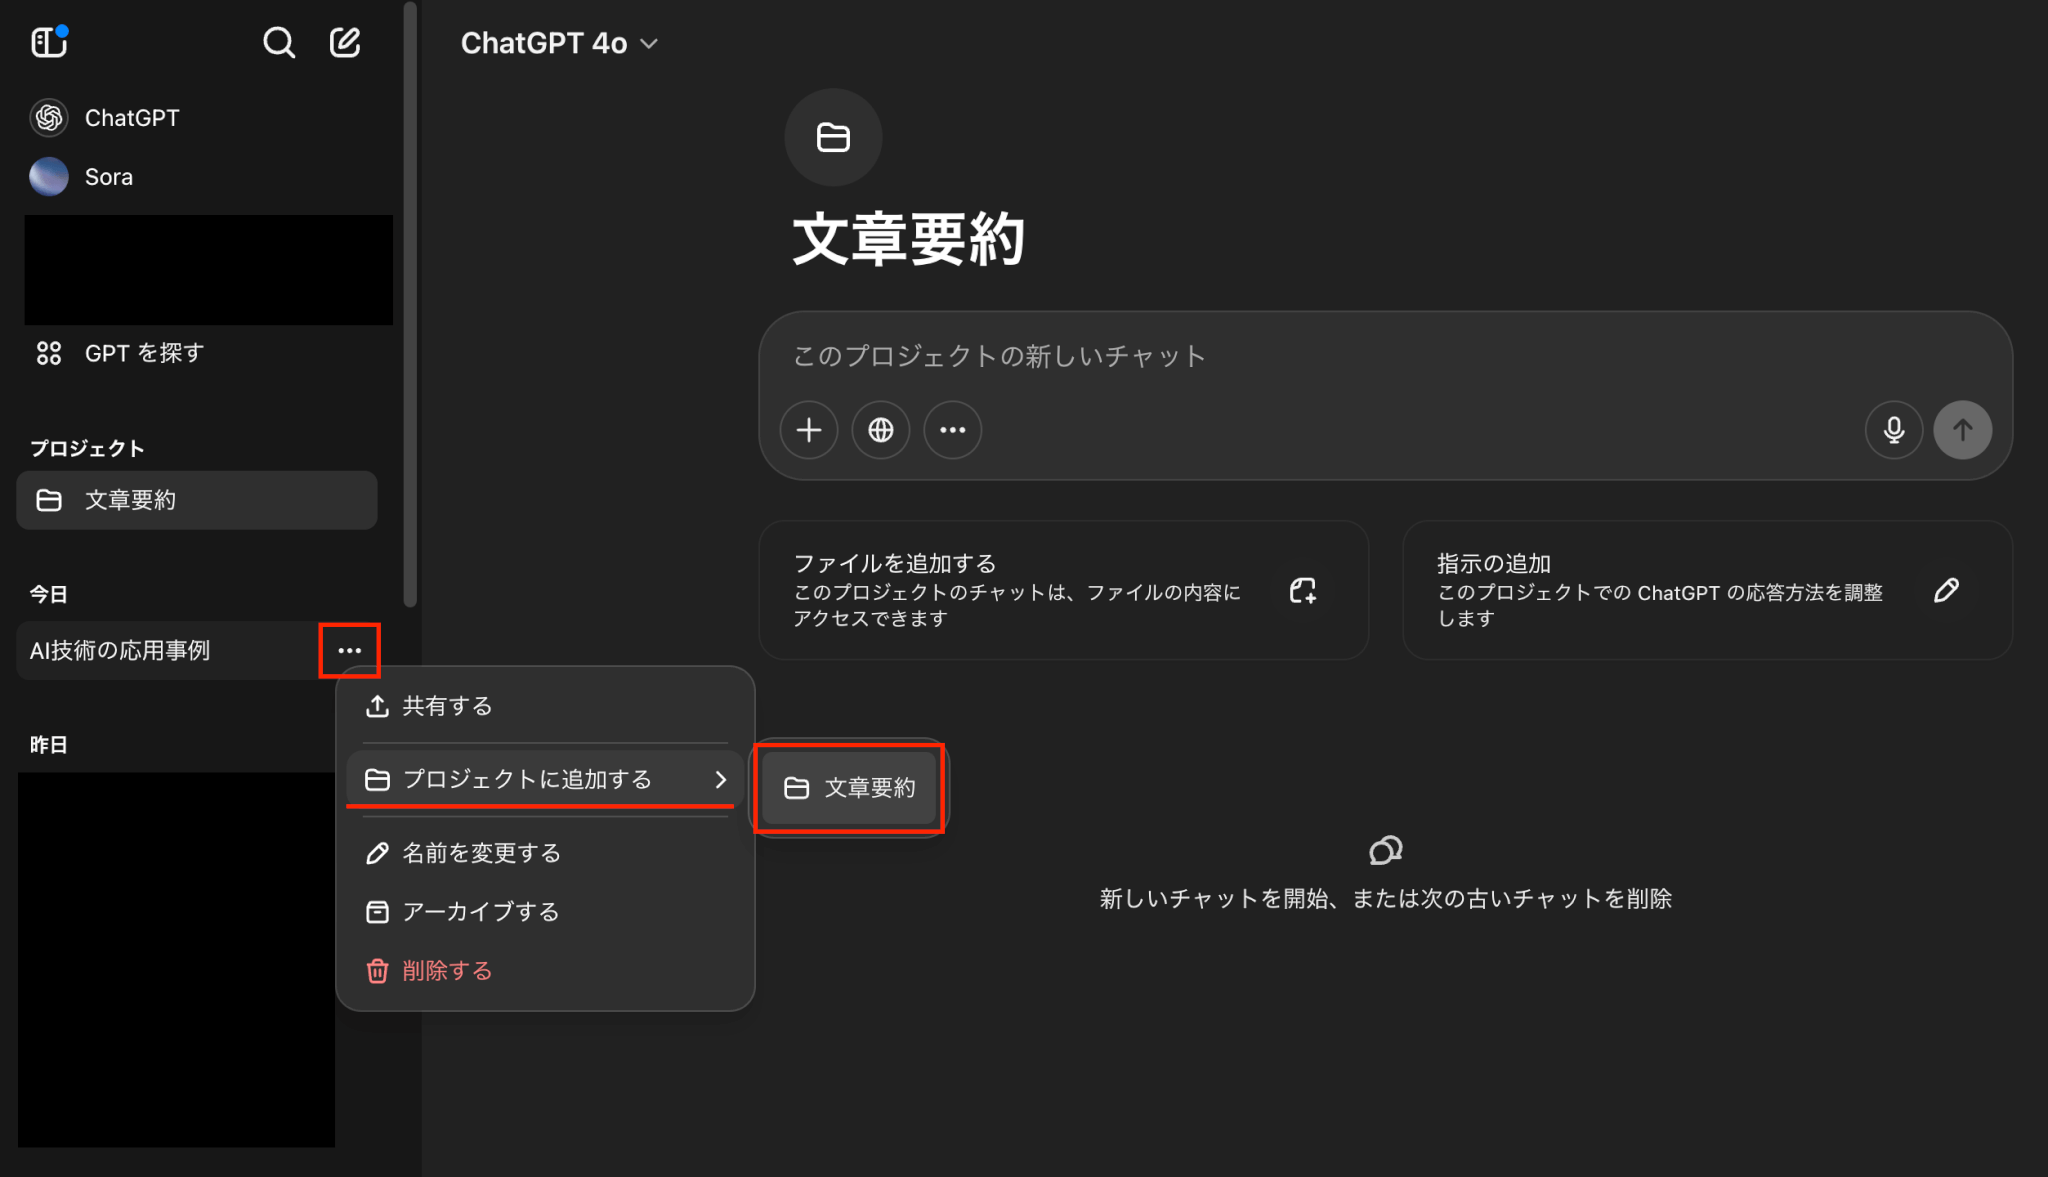Click the pencil icon on 指示の追加
Image resolution: width=2048 pixels, height=1177 pixels.
pos(1946,591)
